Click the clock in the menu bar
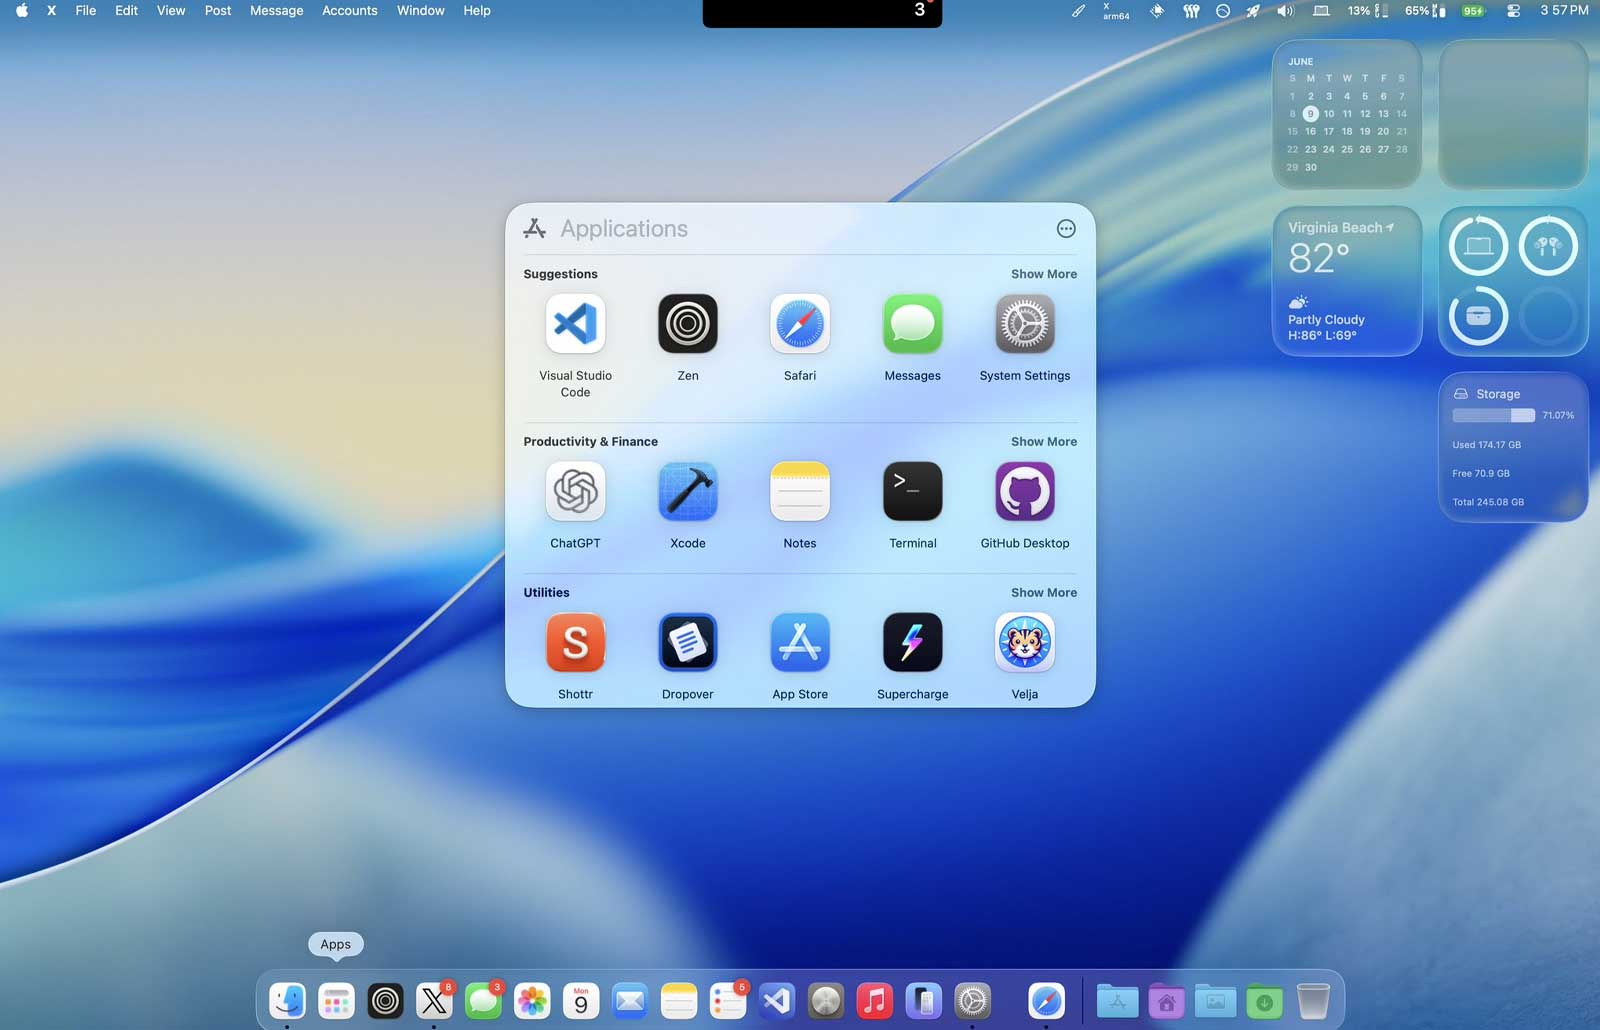This screenshot has height=1030, width=1600. 1564,11
